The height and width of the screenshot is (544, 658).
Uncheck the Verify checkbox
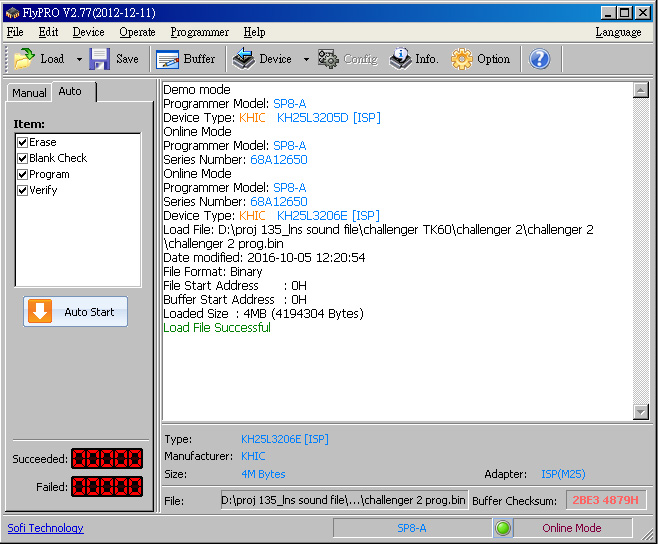point(23,191)
